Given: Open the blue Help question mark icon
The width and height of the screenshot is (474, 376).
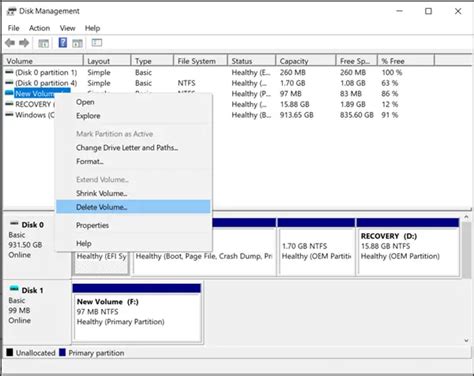Looking at the screenshot, I should 63,43.
